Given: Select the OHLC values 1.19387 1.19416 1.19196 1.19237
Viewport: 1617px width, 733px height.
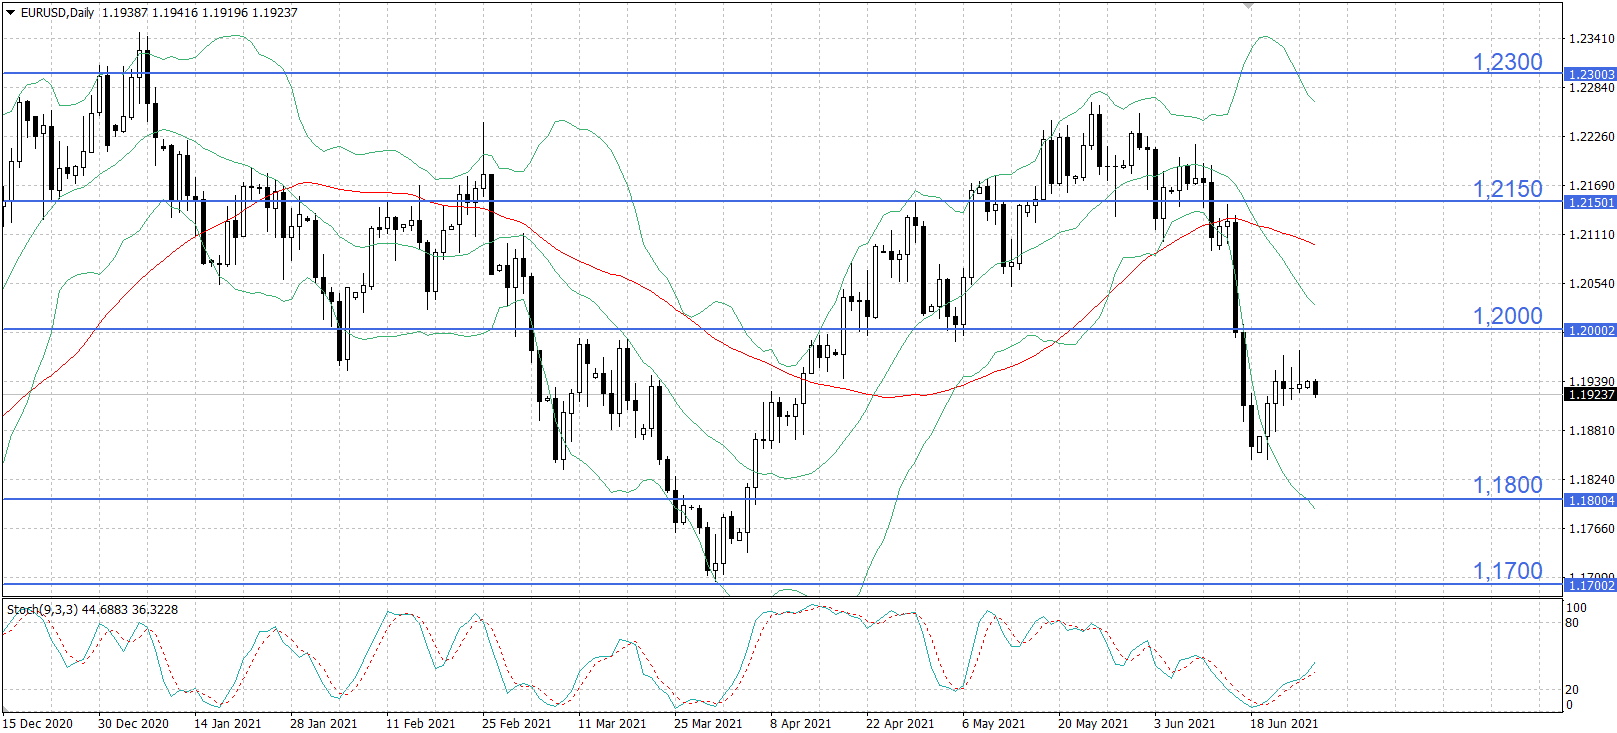Looking at the screenshot, I should pos(200,13).
